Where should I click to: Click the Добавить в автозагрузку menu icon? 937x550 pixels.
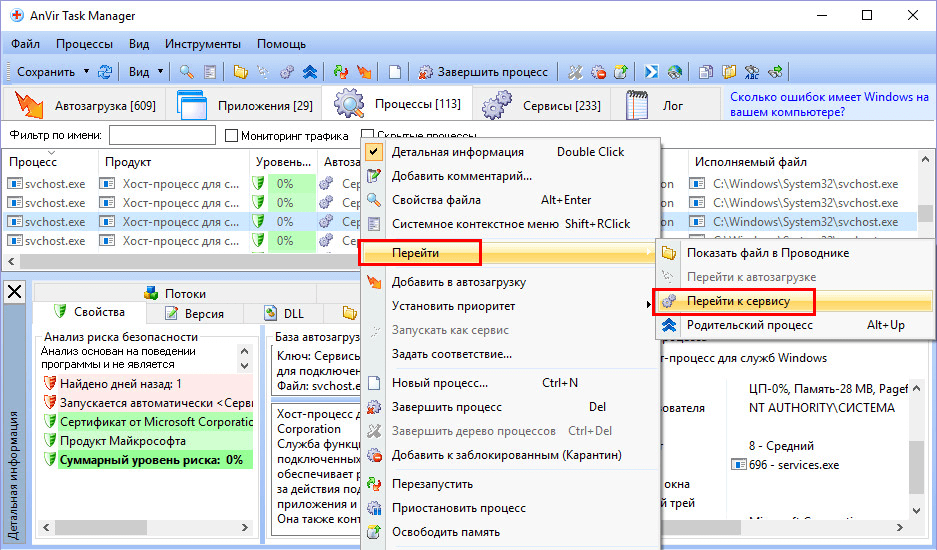click(374, 282)
